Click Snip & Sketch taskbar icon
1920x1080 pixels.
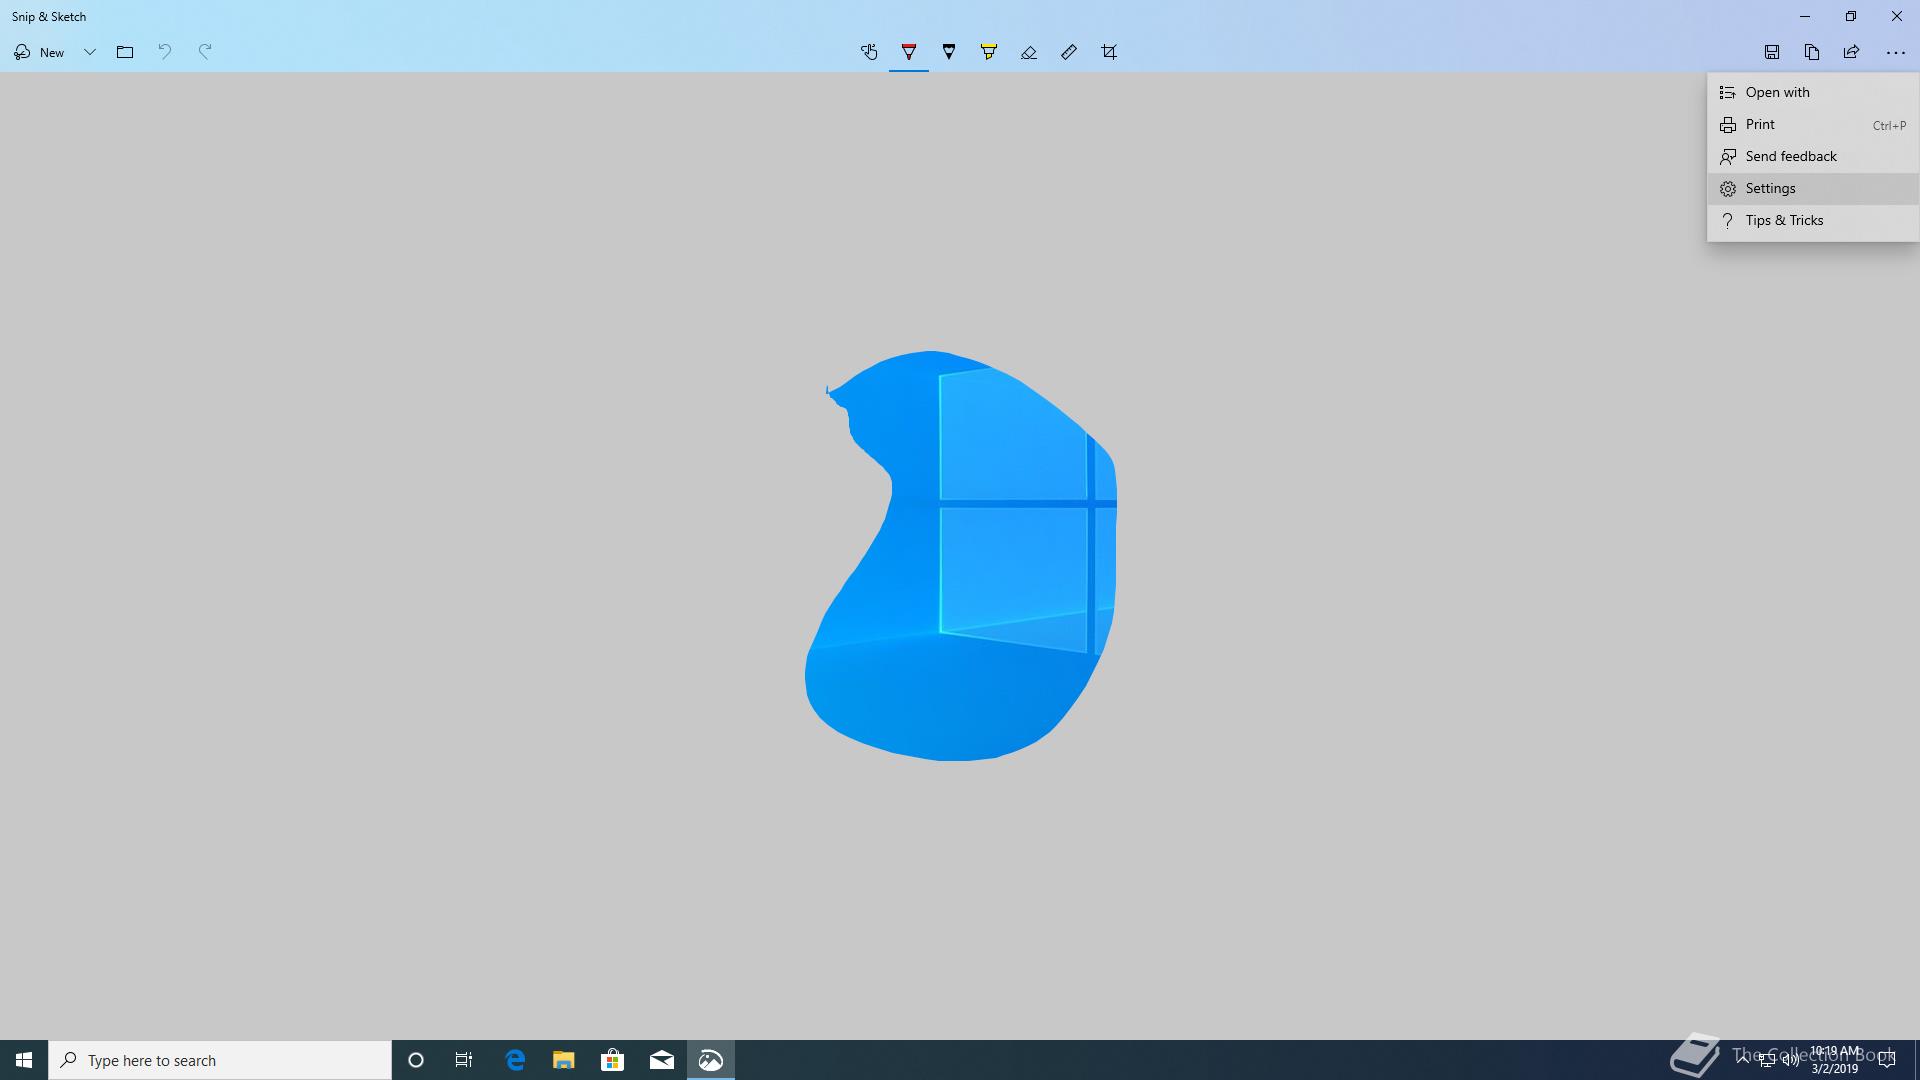click(711, 1060)
